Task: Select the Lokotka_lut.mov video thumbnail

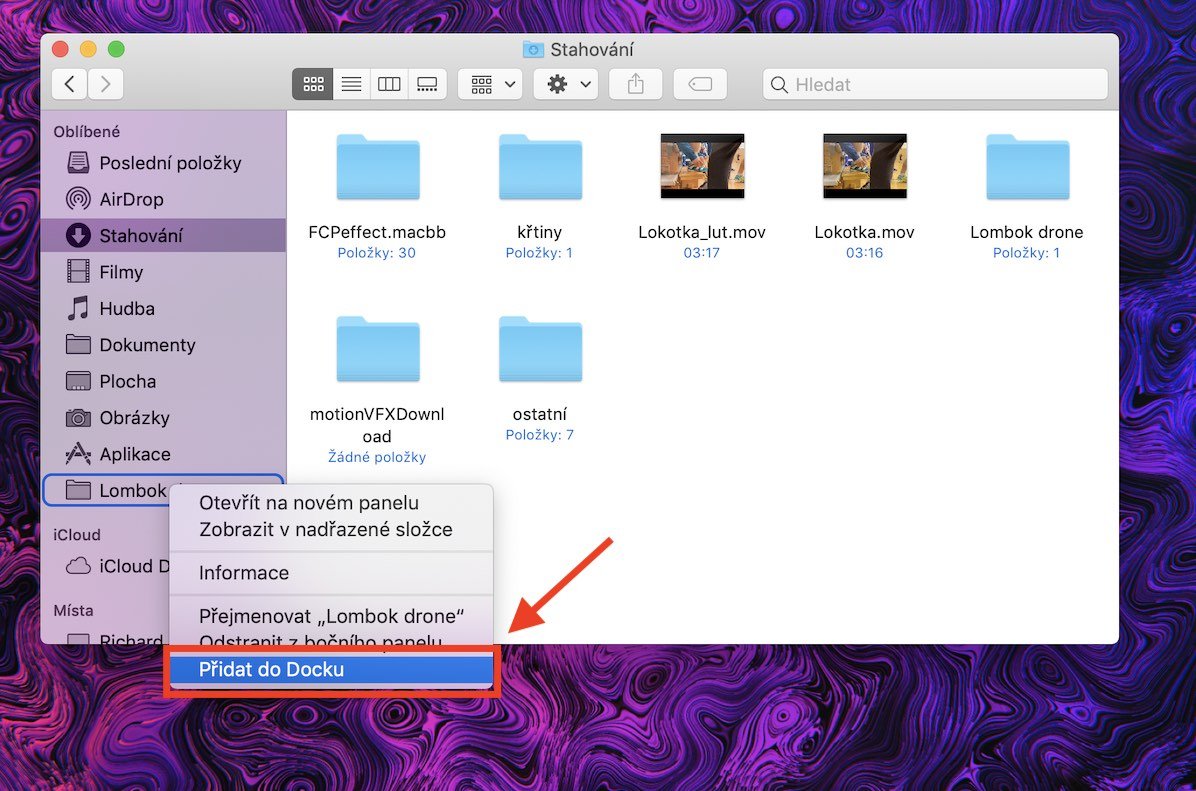Action: pos(702,167)
